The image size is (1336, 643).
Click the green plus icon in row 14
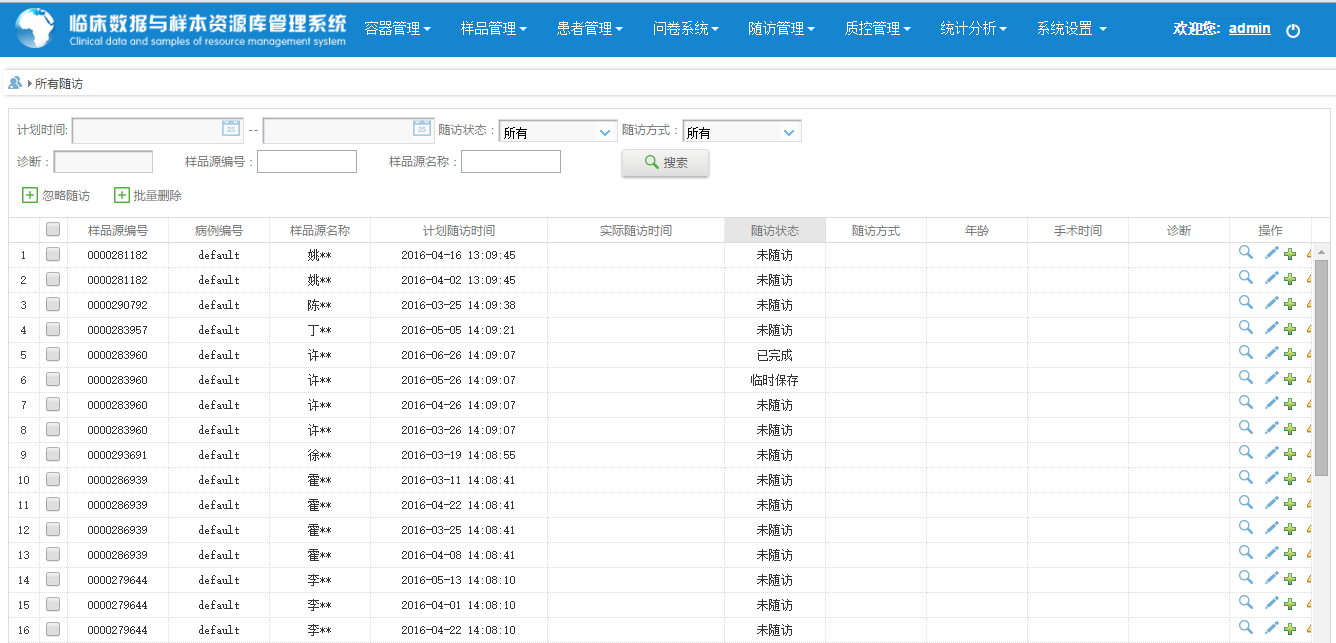[1290, 579]
